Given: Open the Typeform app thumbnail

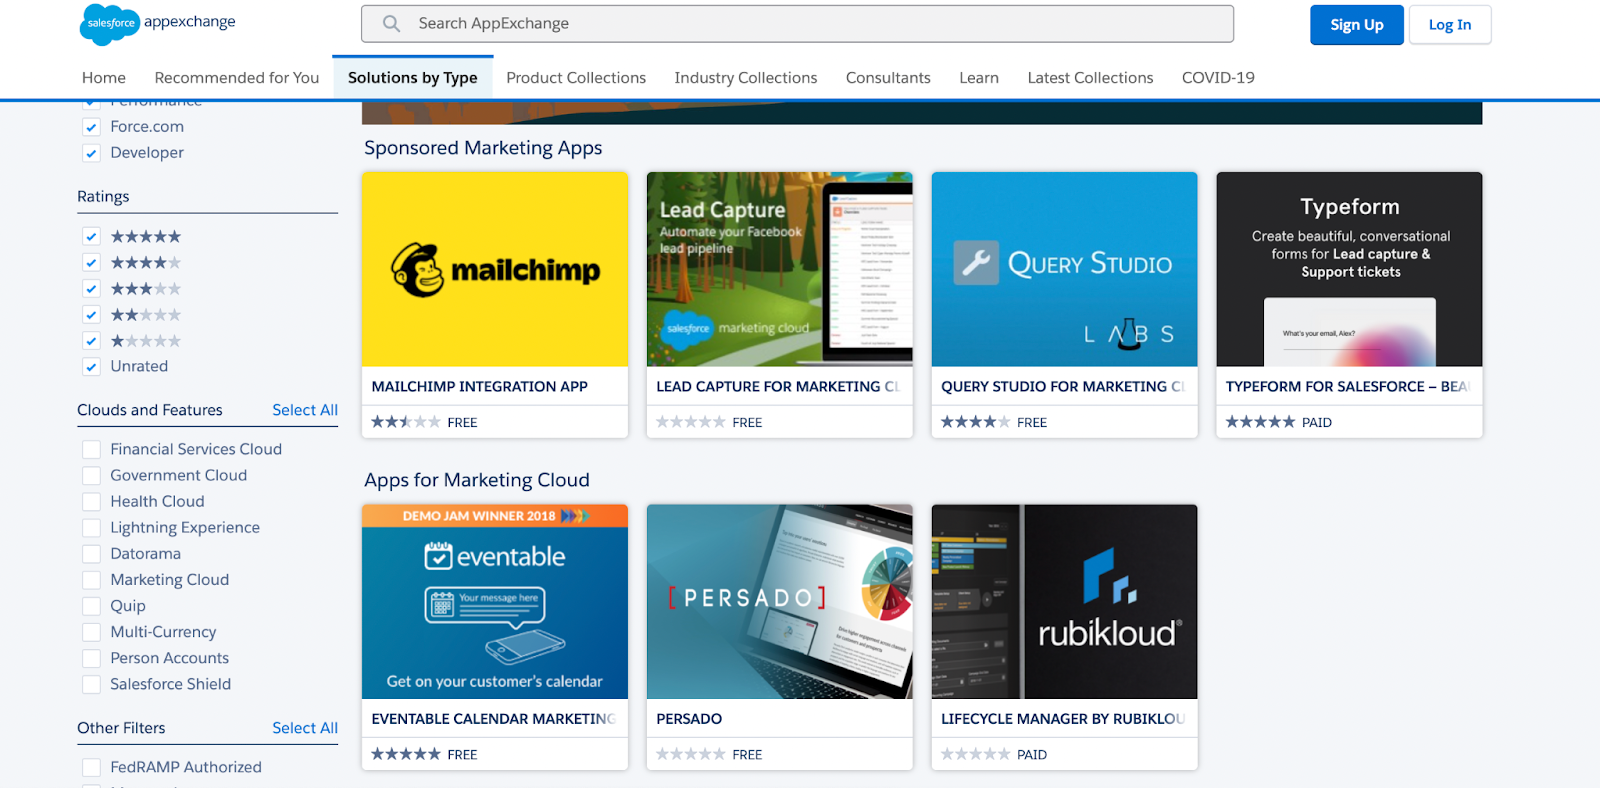Looking at the screenshot, I should point(1349,269).
